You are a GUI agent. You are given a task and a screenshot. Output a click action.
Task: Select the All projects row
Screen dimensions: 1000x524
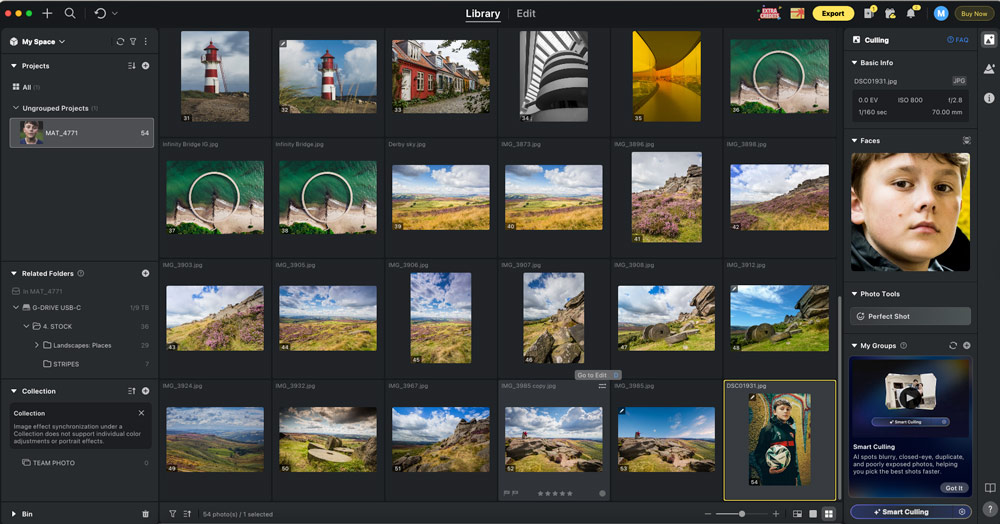point(81,87)
